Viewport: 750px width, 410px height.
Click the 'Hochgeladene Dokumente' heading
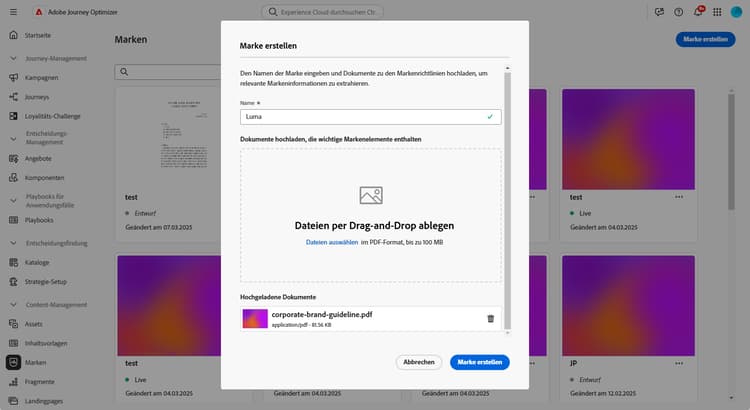tap(278, 297)
